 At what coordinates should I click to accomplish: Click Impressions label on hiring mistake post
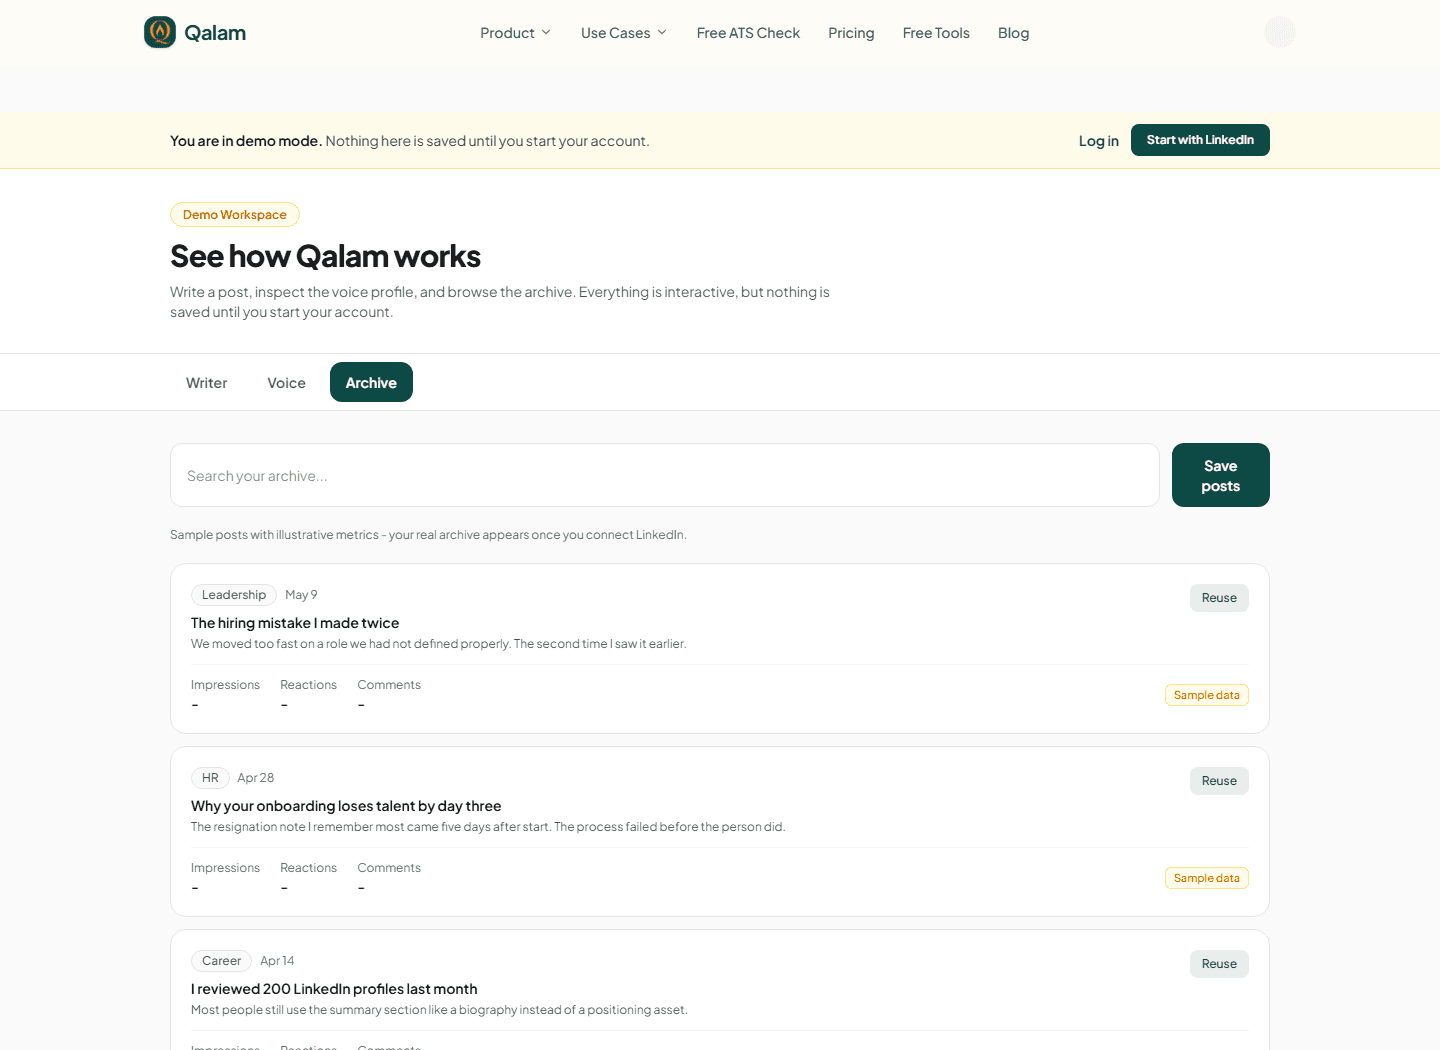click(225, 685)
